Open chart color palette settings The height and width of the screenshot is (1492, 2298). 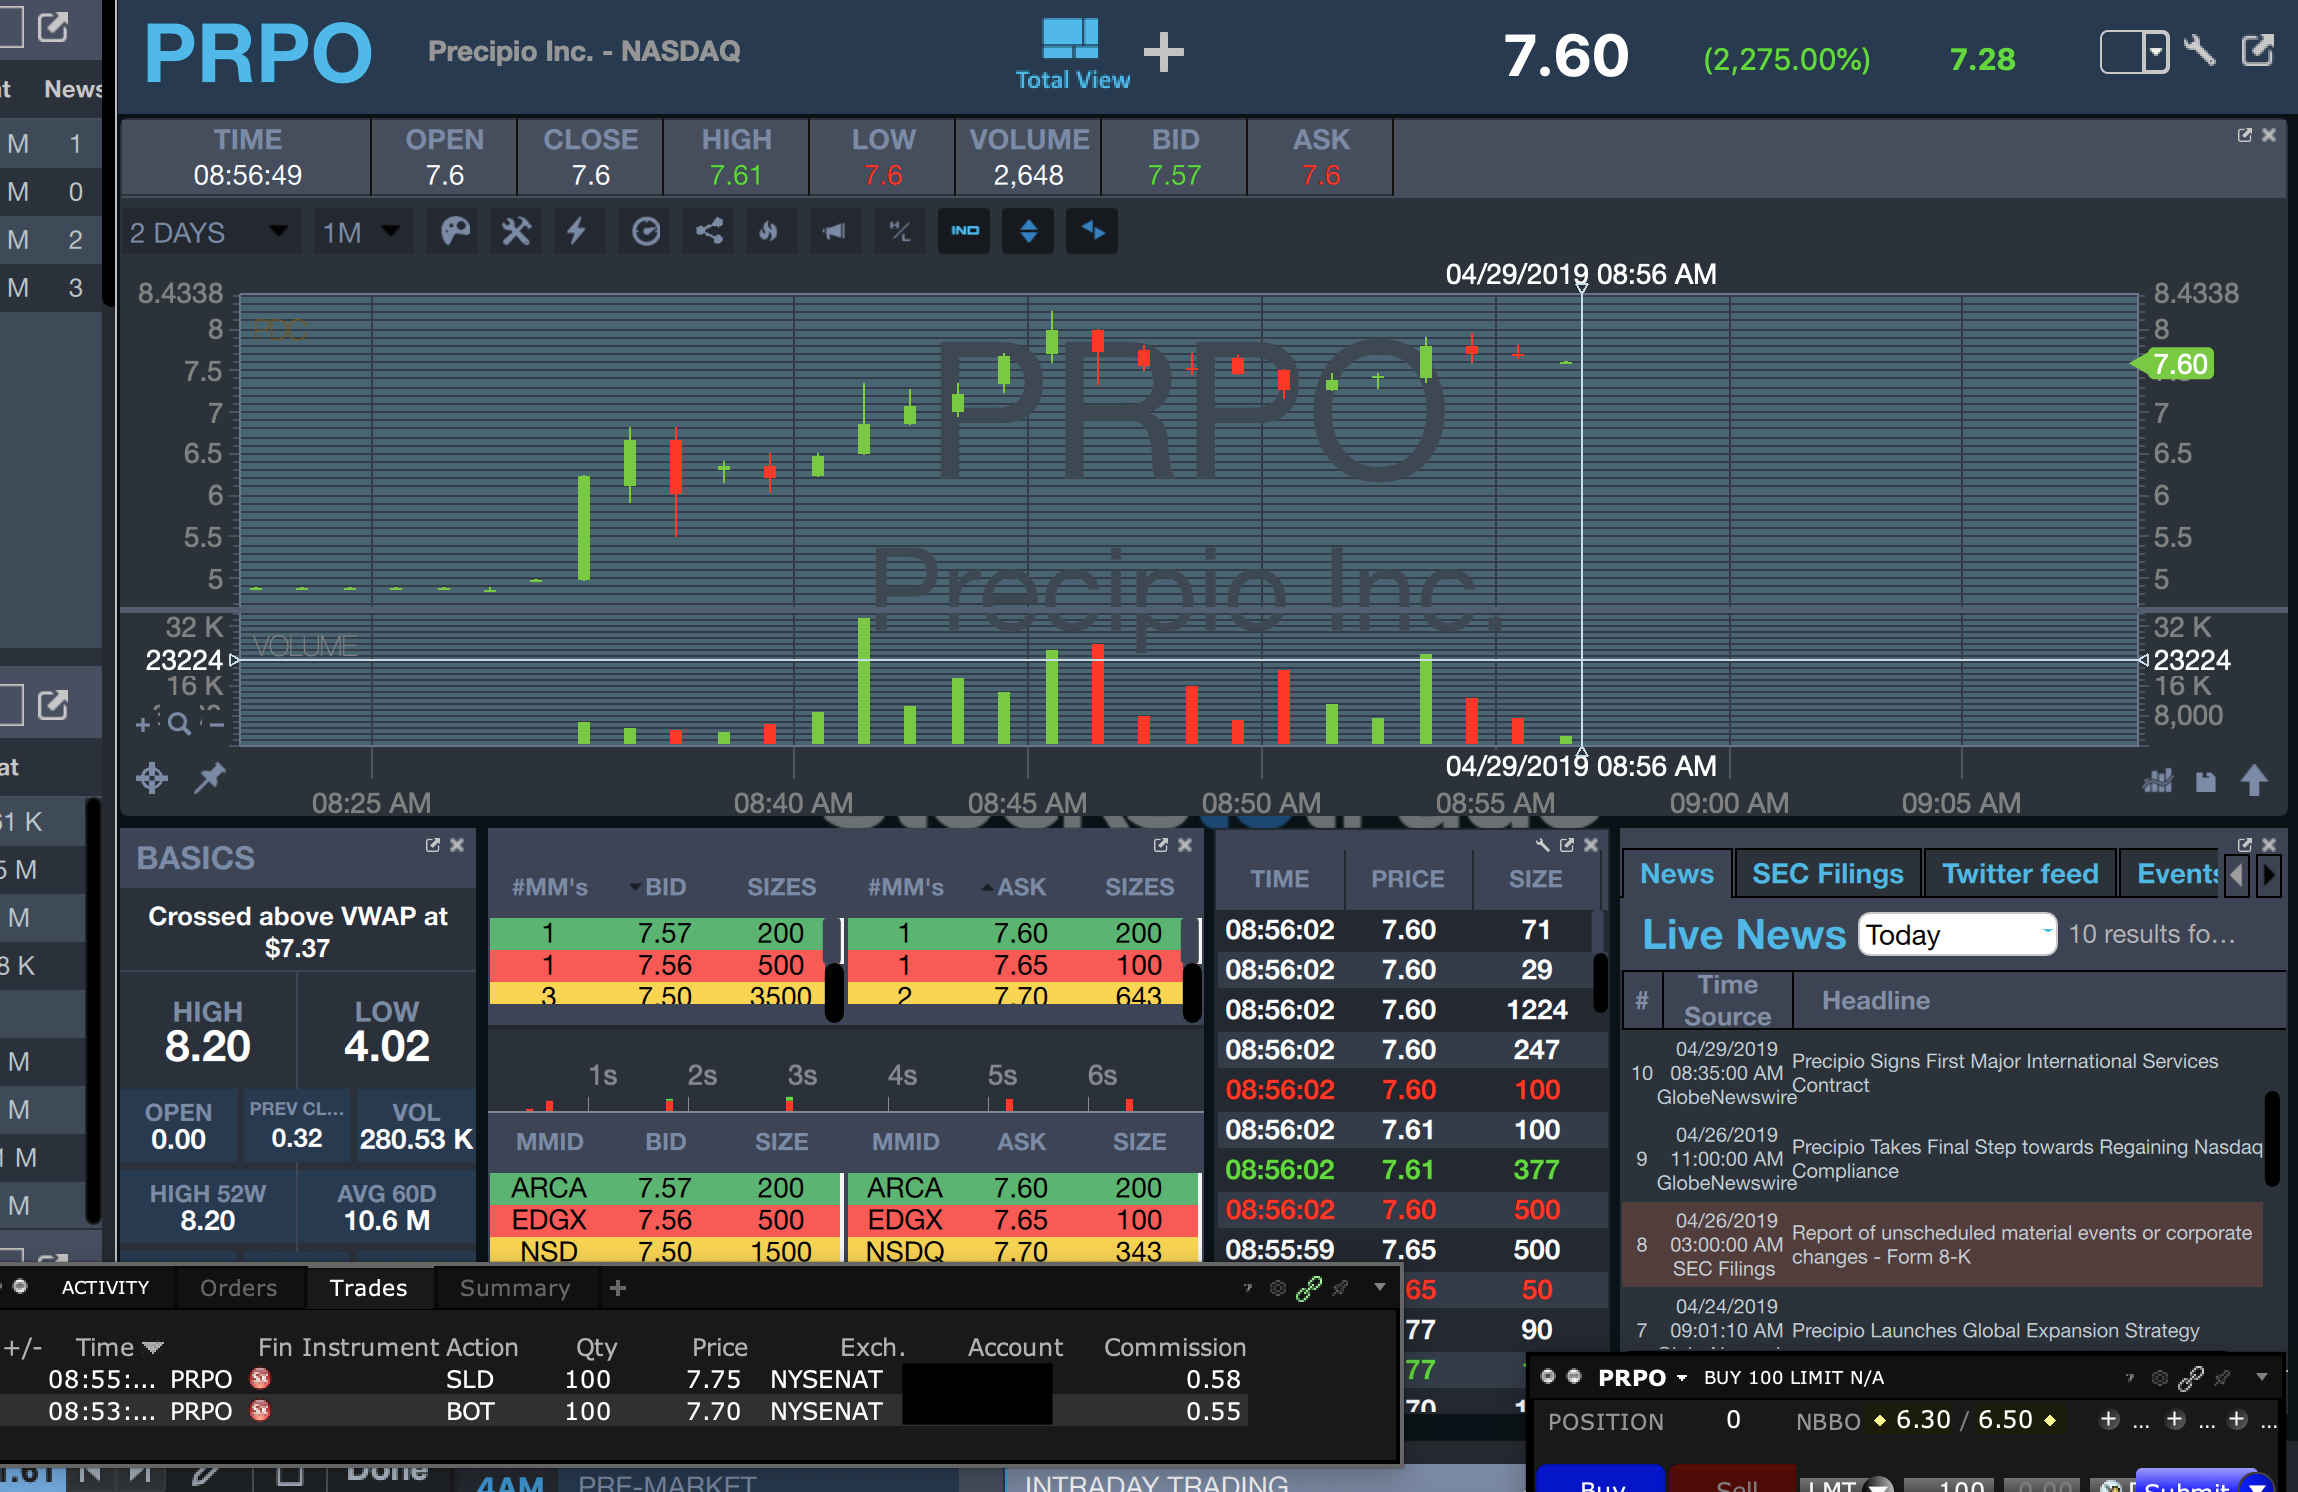click(455, 232)
